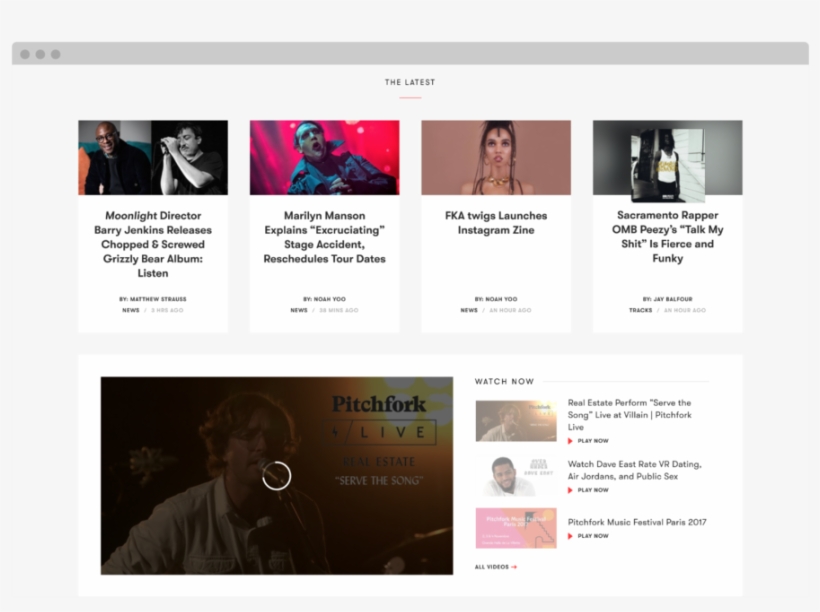
Task: Click the Barry Jenkins article thumbnail image
Action: click(x=153, y=157)
